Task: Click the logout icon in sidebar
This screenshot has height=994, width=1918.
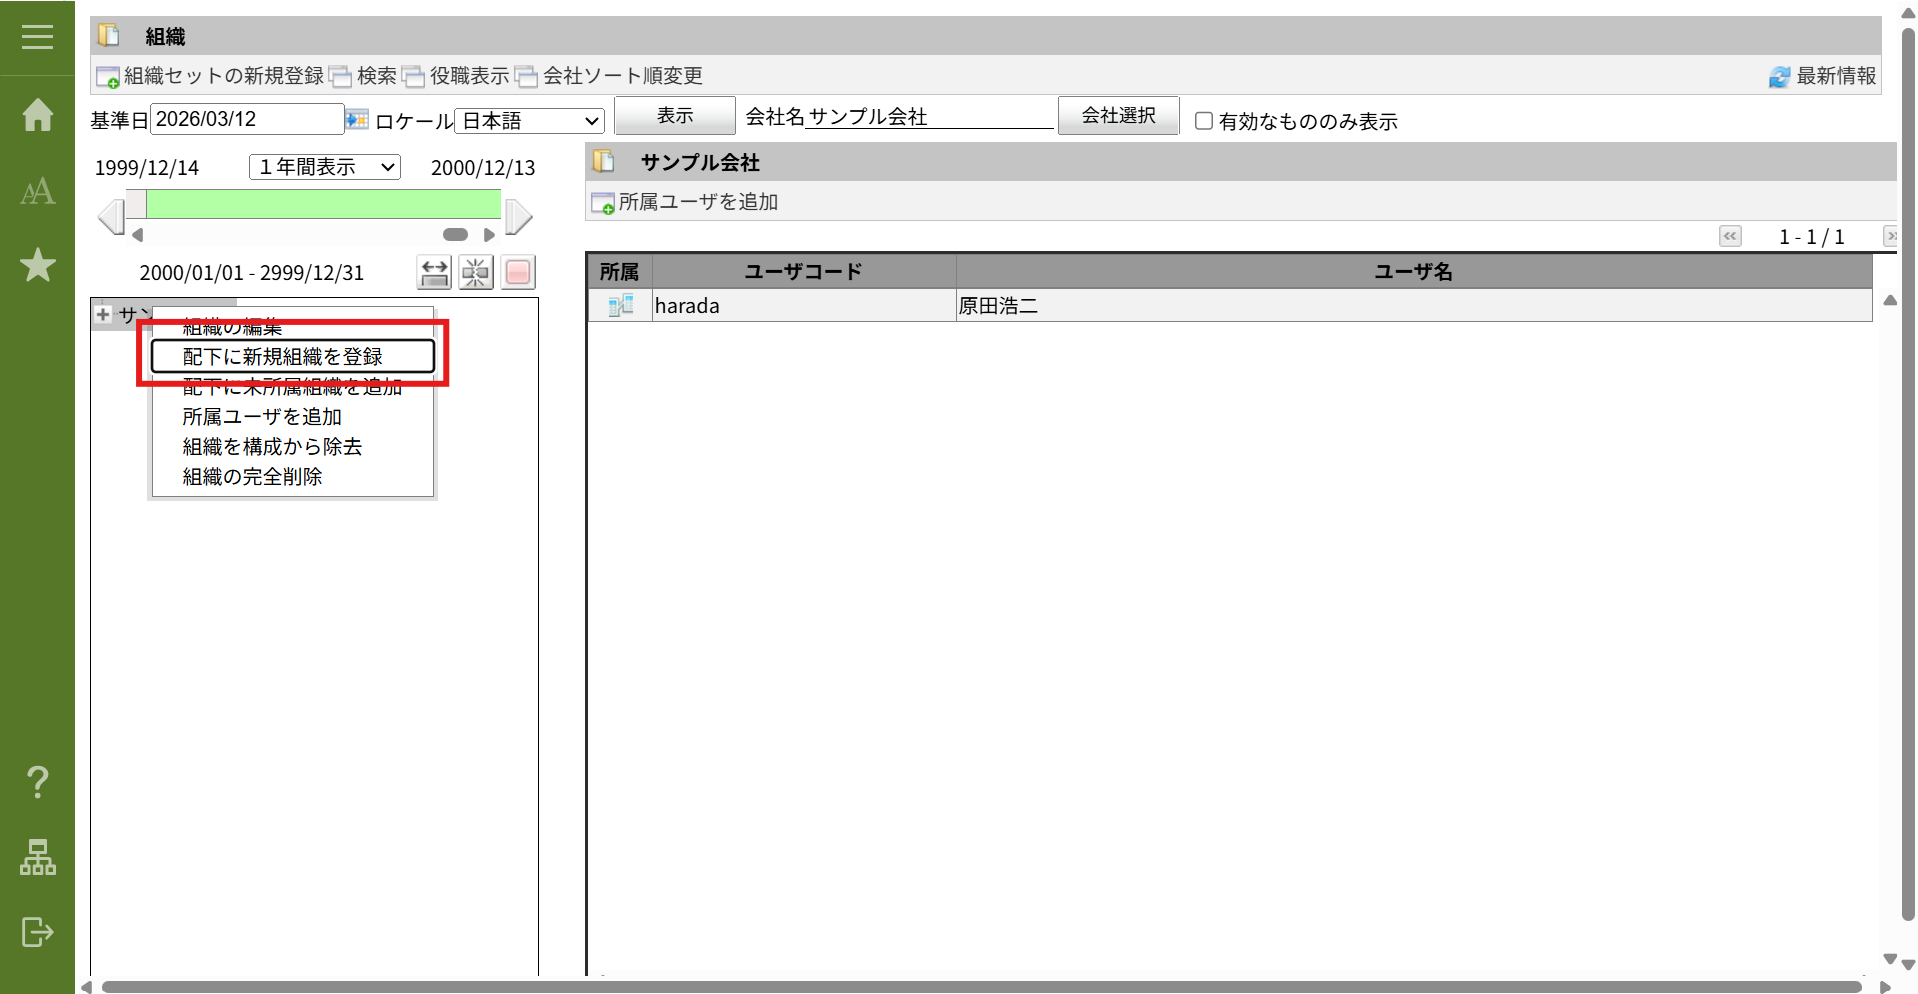Action: [x=37, y=932]
